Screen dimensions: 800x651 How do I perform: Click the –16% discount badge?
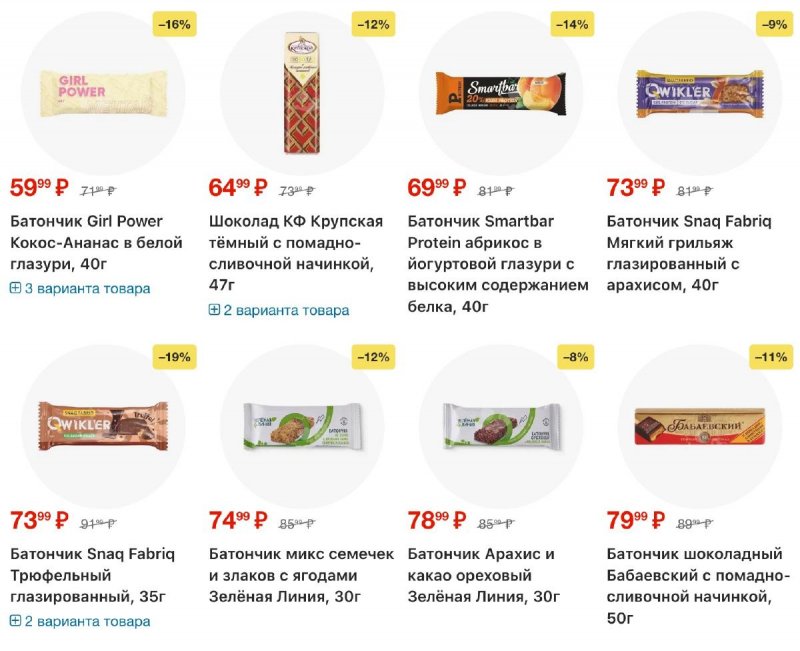click(173, 24)
